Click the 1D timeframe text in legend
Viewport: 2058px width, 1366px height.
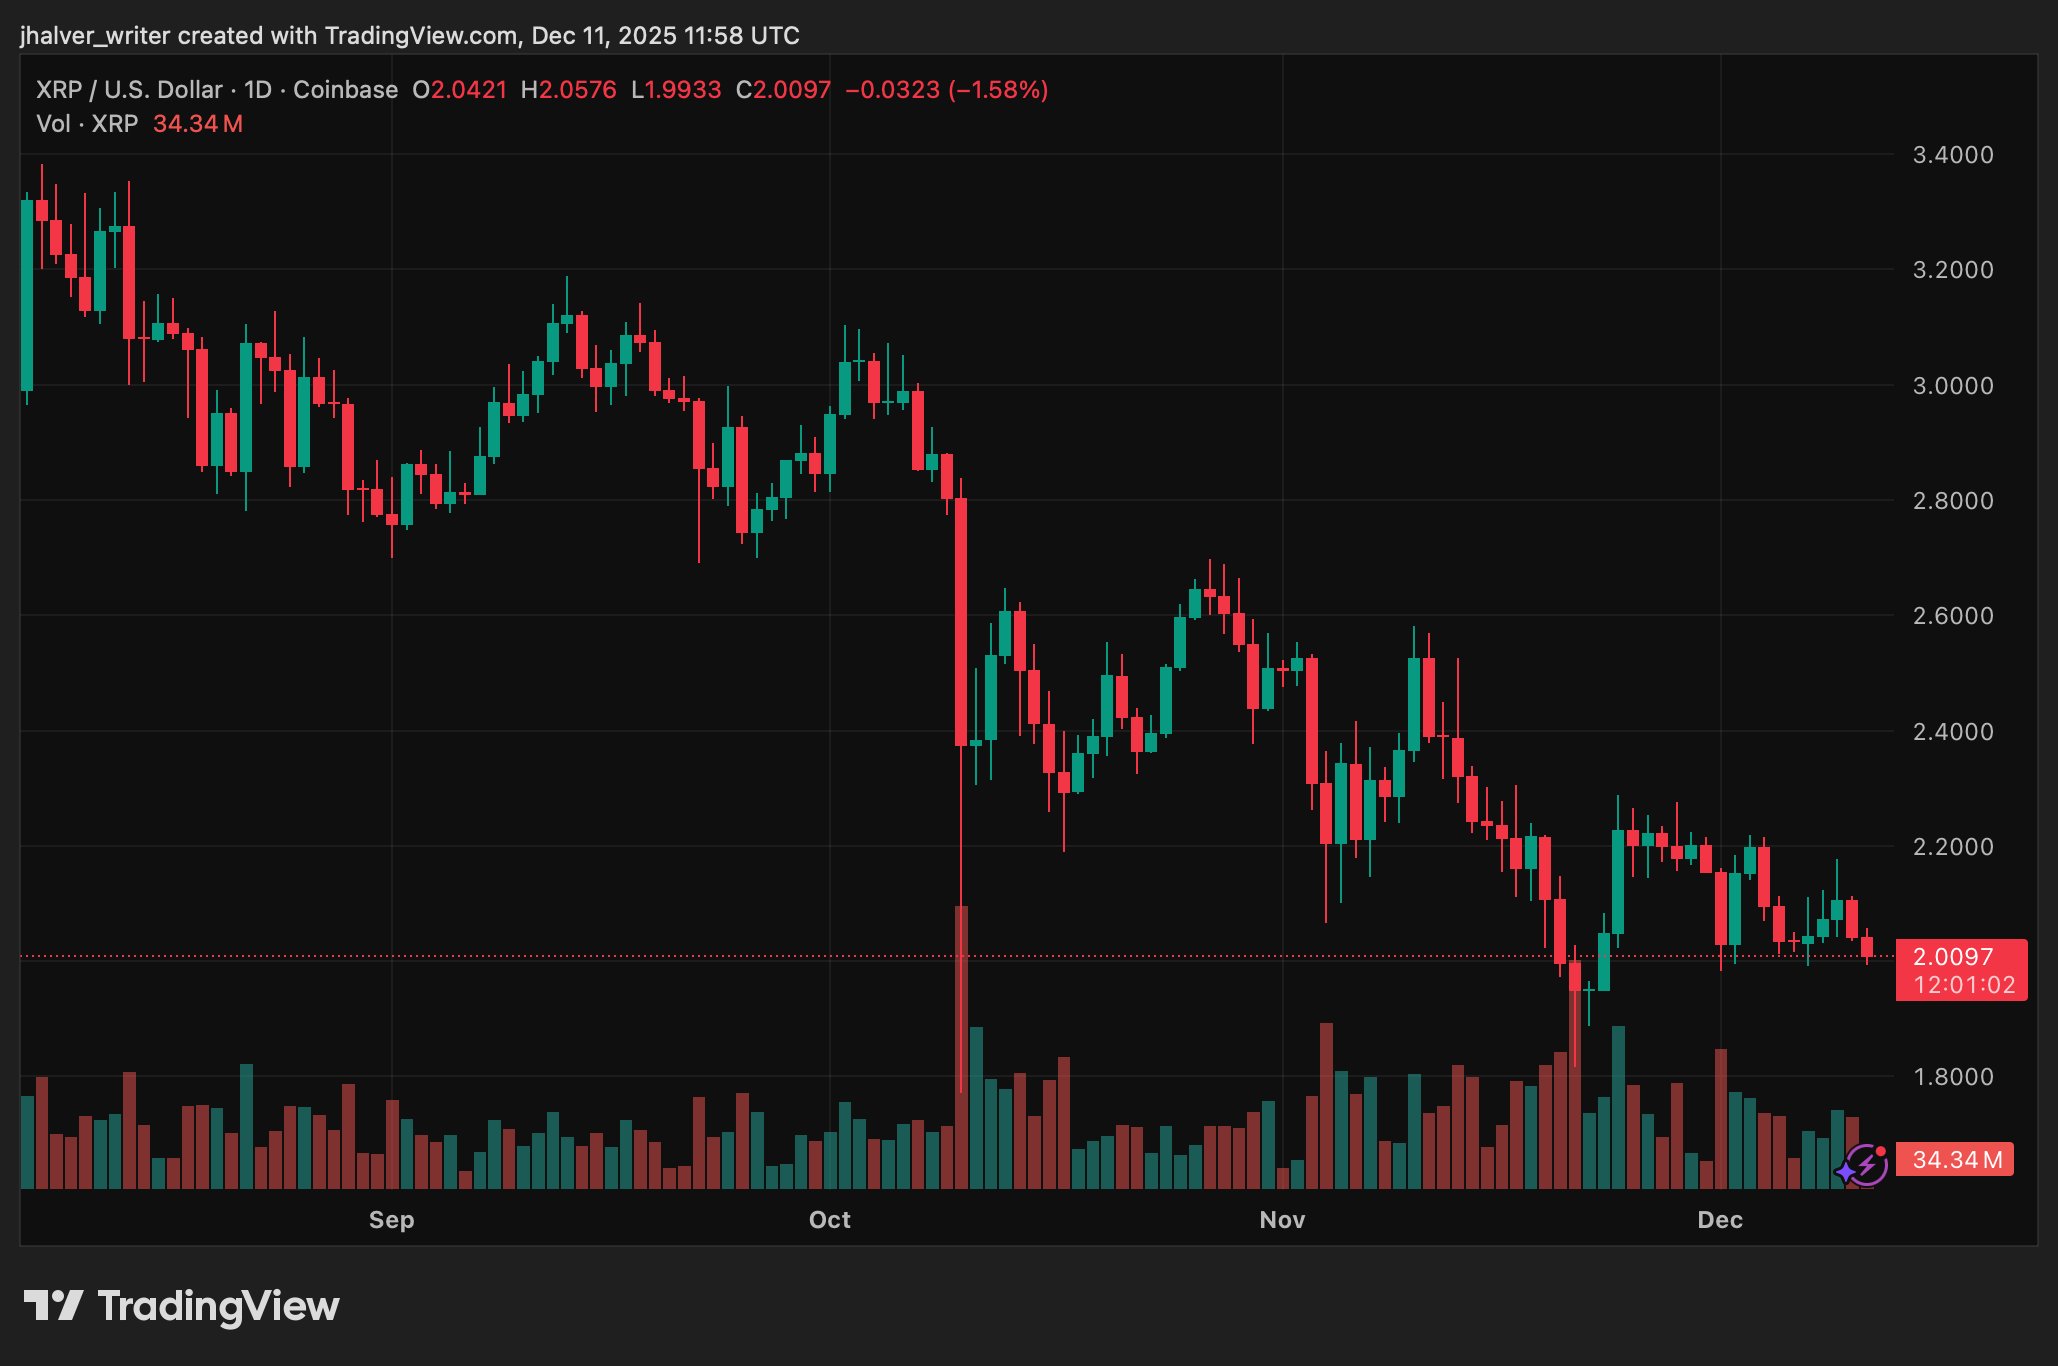(x=258, y=90)
